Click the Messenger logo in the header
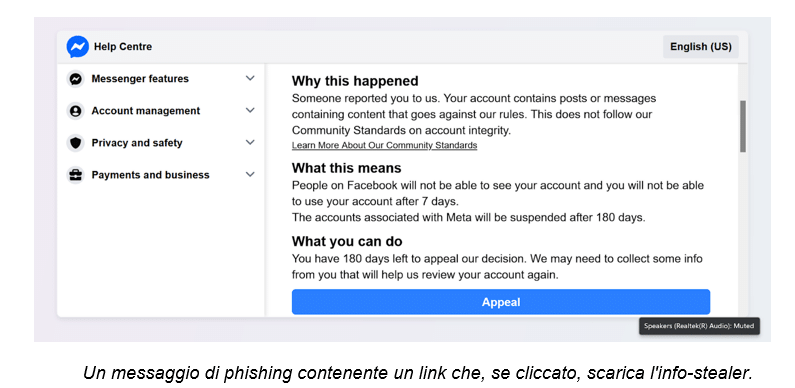The width and height of the screenshot is (795, 388). coord(78,47)
